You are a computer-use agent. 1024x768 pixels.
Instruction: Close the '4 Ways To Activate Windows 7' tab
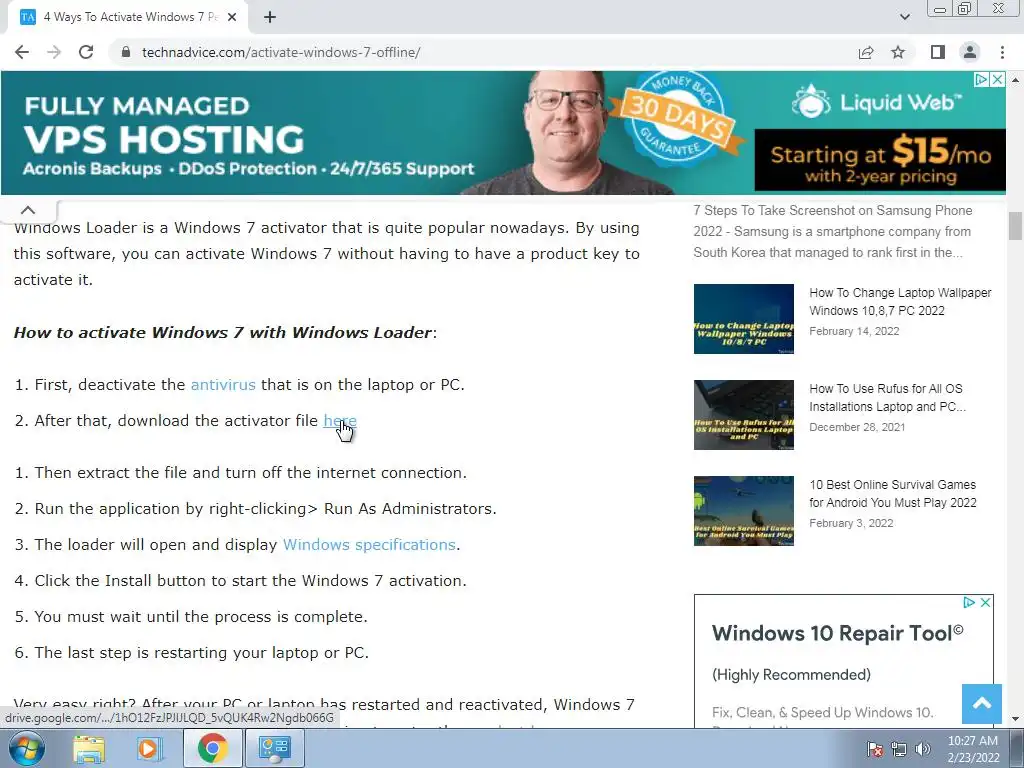232,18
